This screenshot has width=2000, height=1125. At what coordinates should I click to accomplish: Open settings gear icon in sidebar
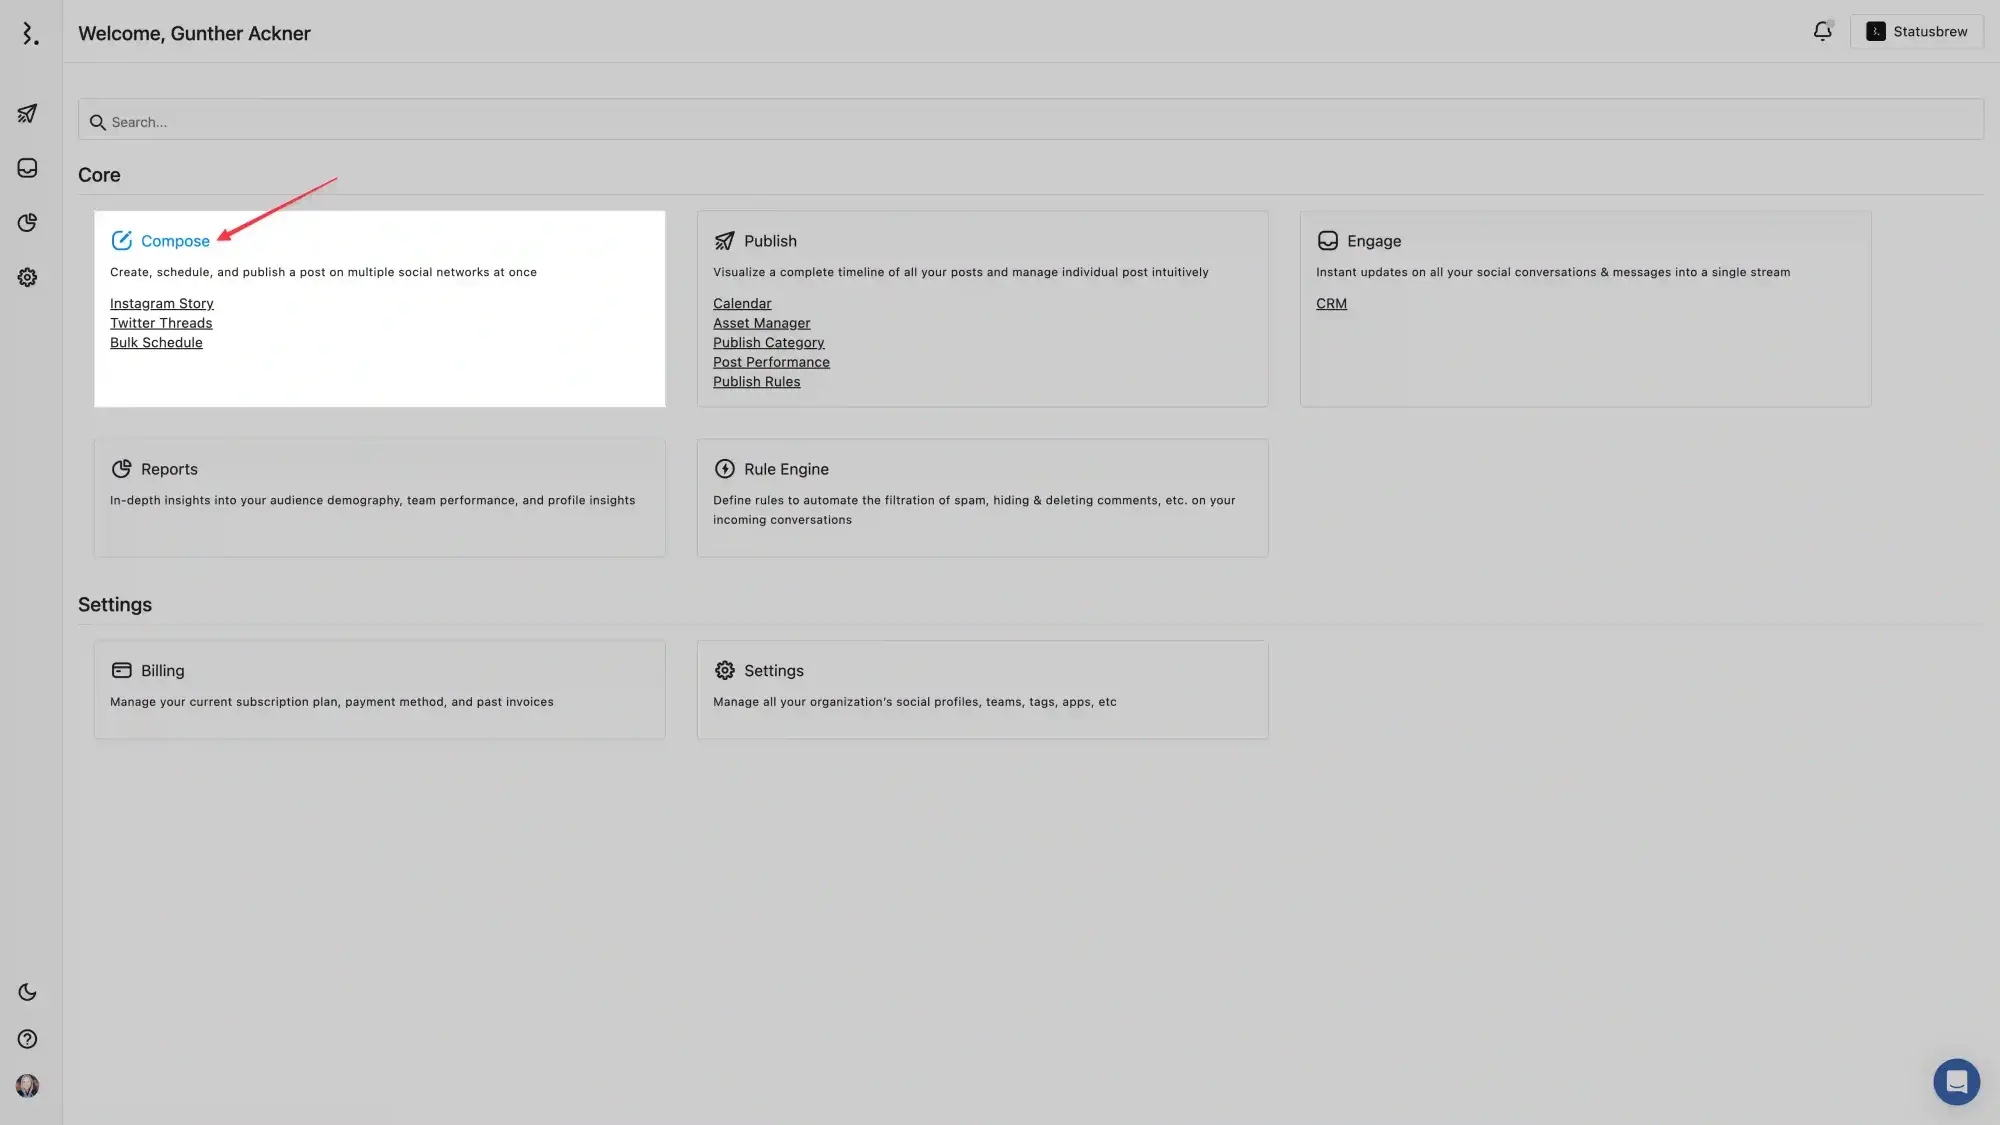tap(27, 277)
